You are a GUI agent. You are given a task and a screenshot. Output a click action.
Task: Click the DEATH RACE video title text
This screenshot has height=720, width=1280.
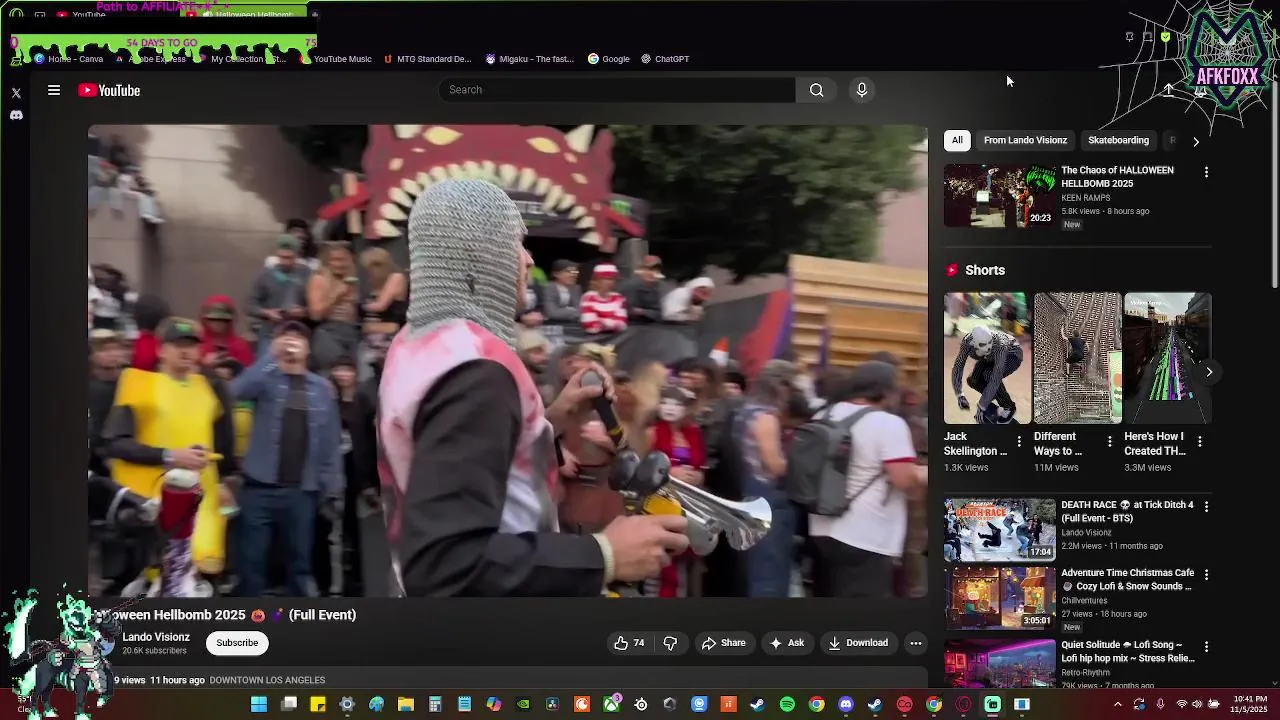click(x=1127, y=512)
